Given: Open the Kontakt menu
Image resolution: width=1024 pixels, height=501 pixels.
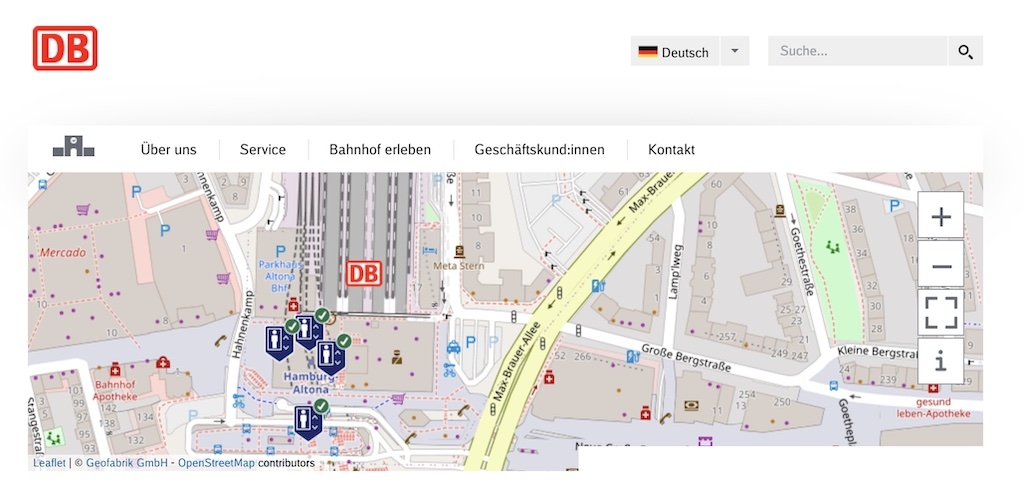Looking at the screenshot, I should (x=671, y=150).
